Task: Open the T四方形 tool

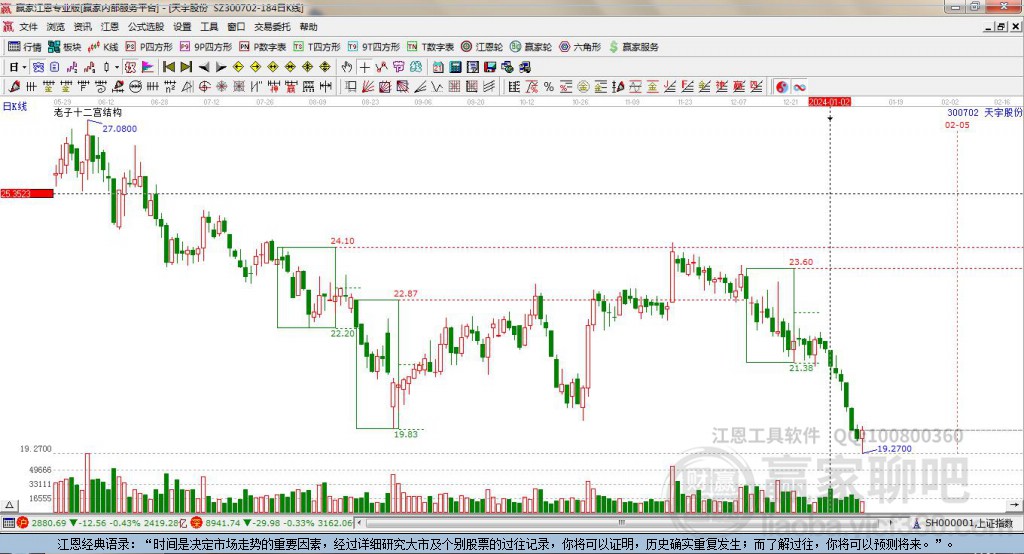Action: (x=317, y=47)
